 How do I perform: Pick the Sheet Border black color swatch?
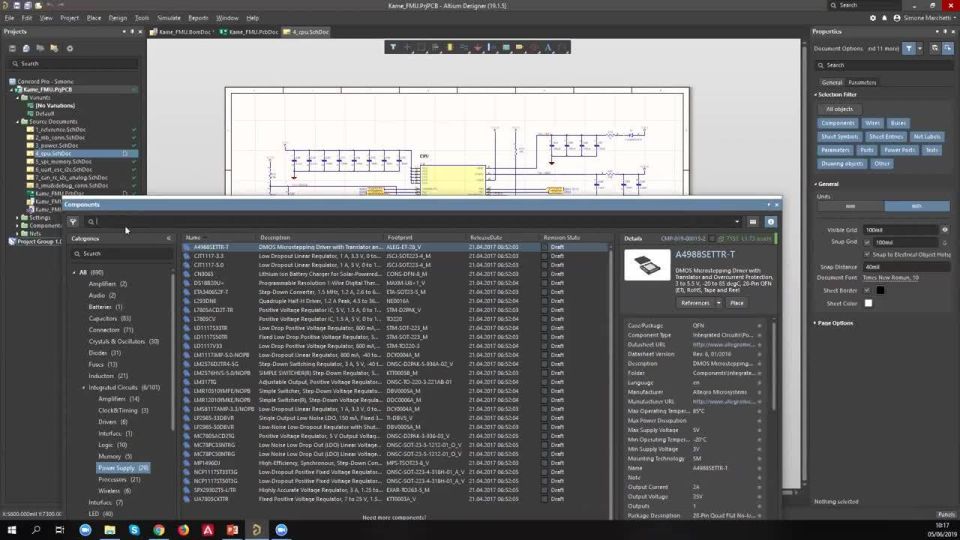coord(880,290)
